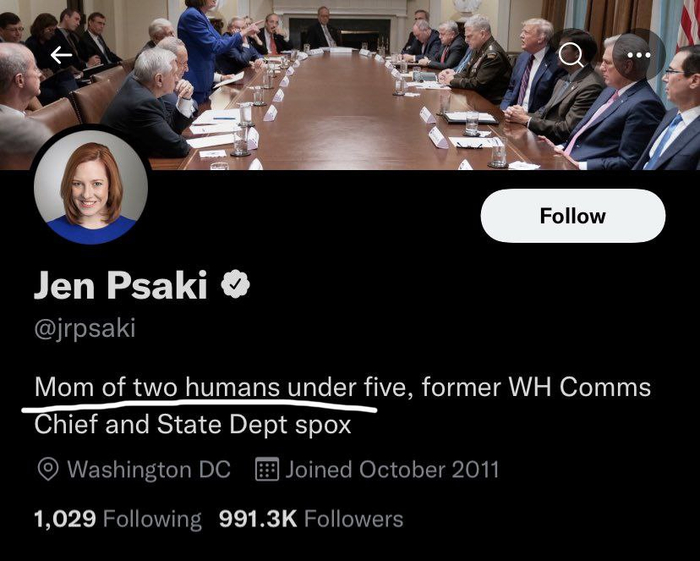Click the Joined October 2011 text
The width and height of the screenshot is (700, 561).
(392, 470)
